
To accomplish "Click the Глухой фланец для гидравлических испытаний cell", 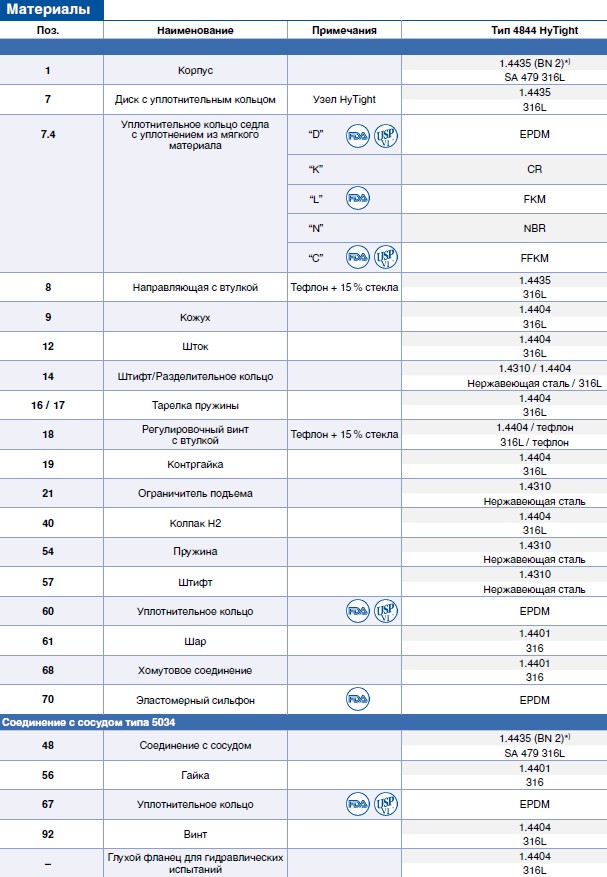I will [x=195, y=863].
